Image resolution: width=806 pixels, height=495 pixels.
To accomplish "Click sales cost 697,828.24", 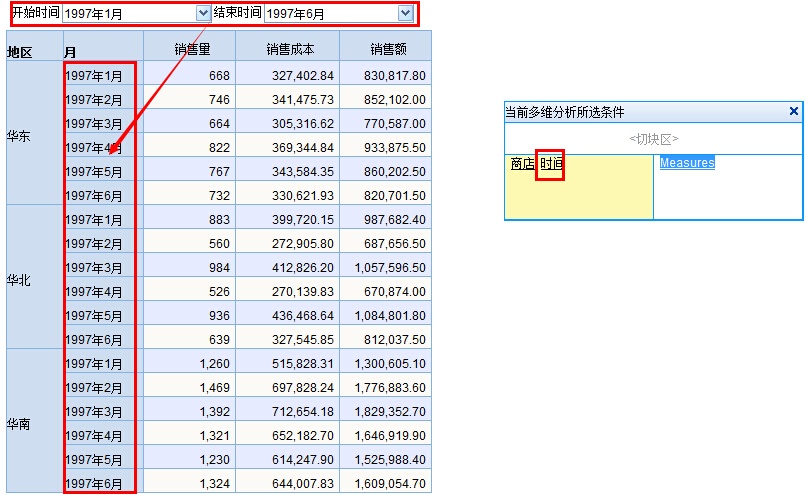I will (x=303, y=388).
